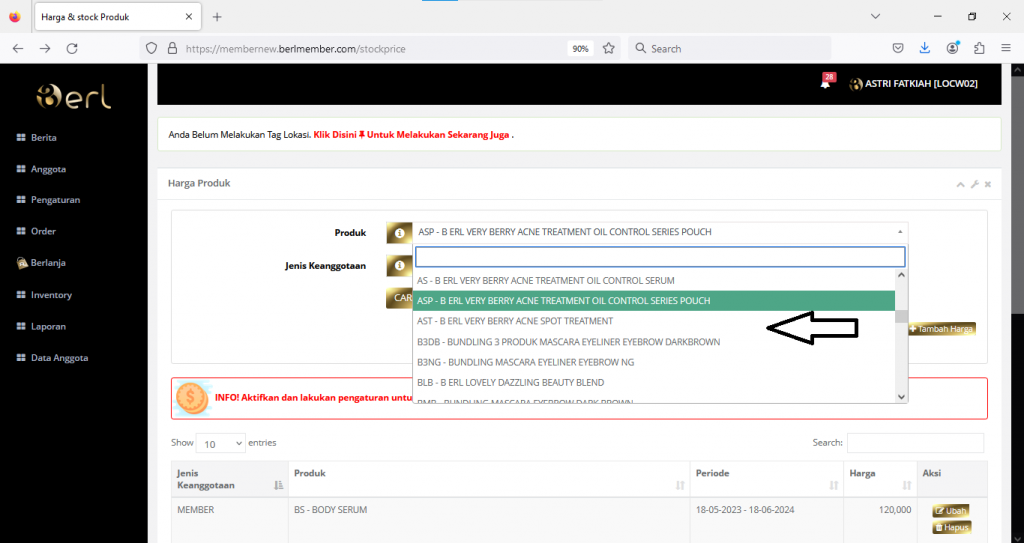1024x543 pixels.
Task: Click the page reload icon
Action: [72, 48]
